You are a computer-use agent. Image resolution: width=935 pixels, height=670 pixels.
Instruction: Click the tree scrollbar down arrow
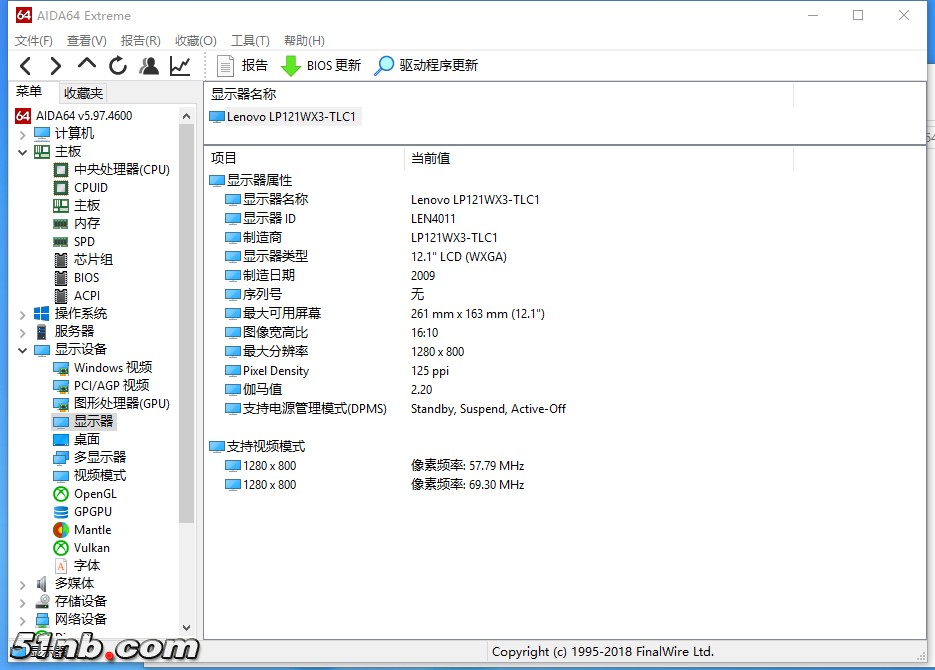[x=187, y=627]
